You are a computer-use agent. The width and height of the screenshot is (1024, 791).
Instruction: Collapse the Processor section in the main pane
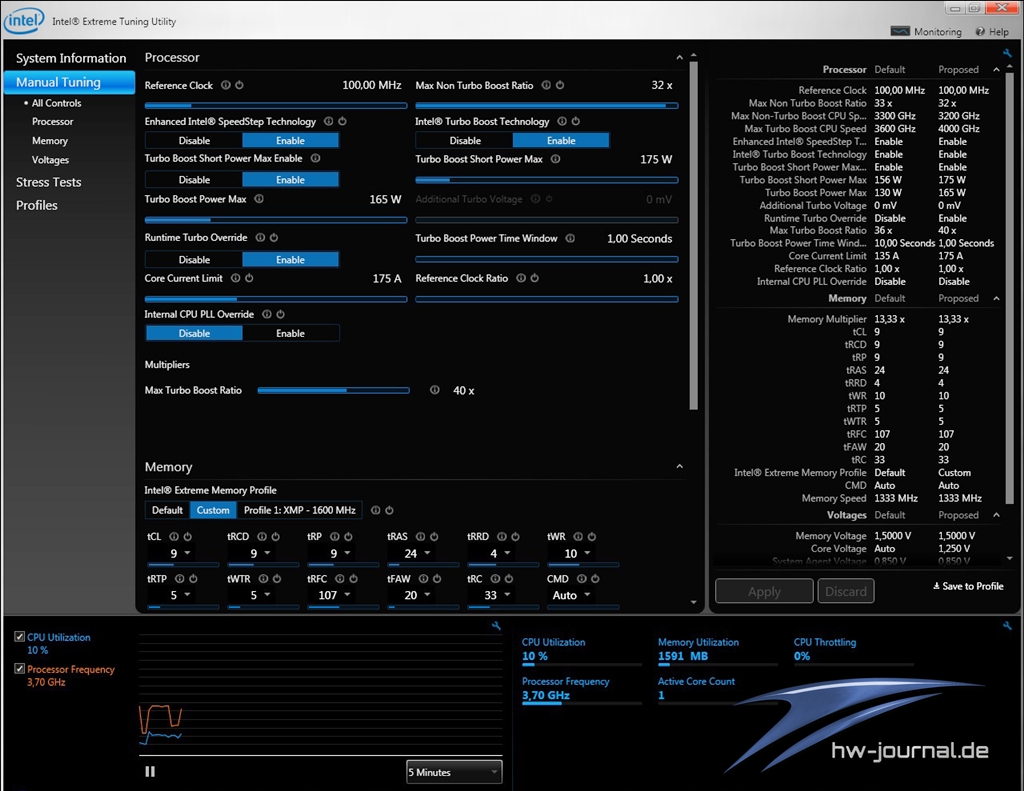click(679, 57)
